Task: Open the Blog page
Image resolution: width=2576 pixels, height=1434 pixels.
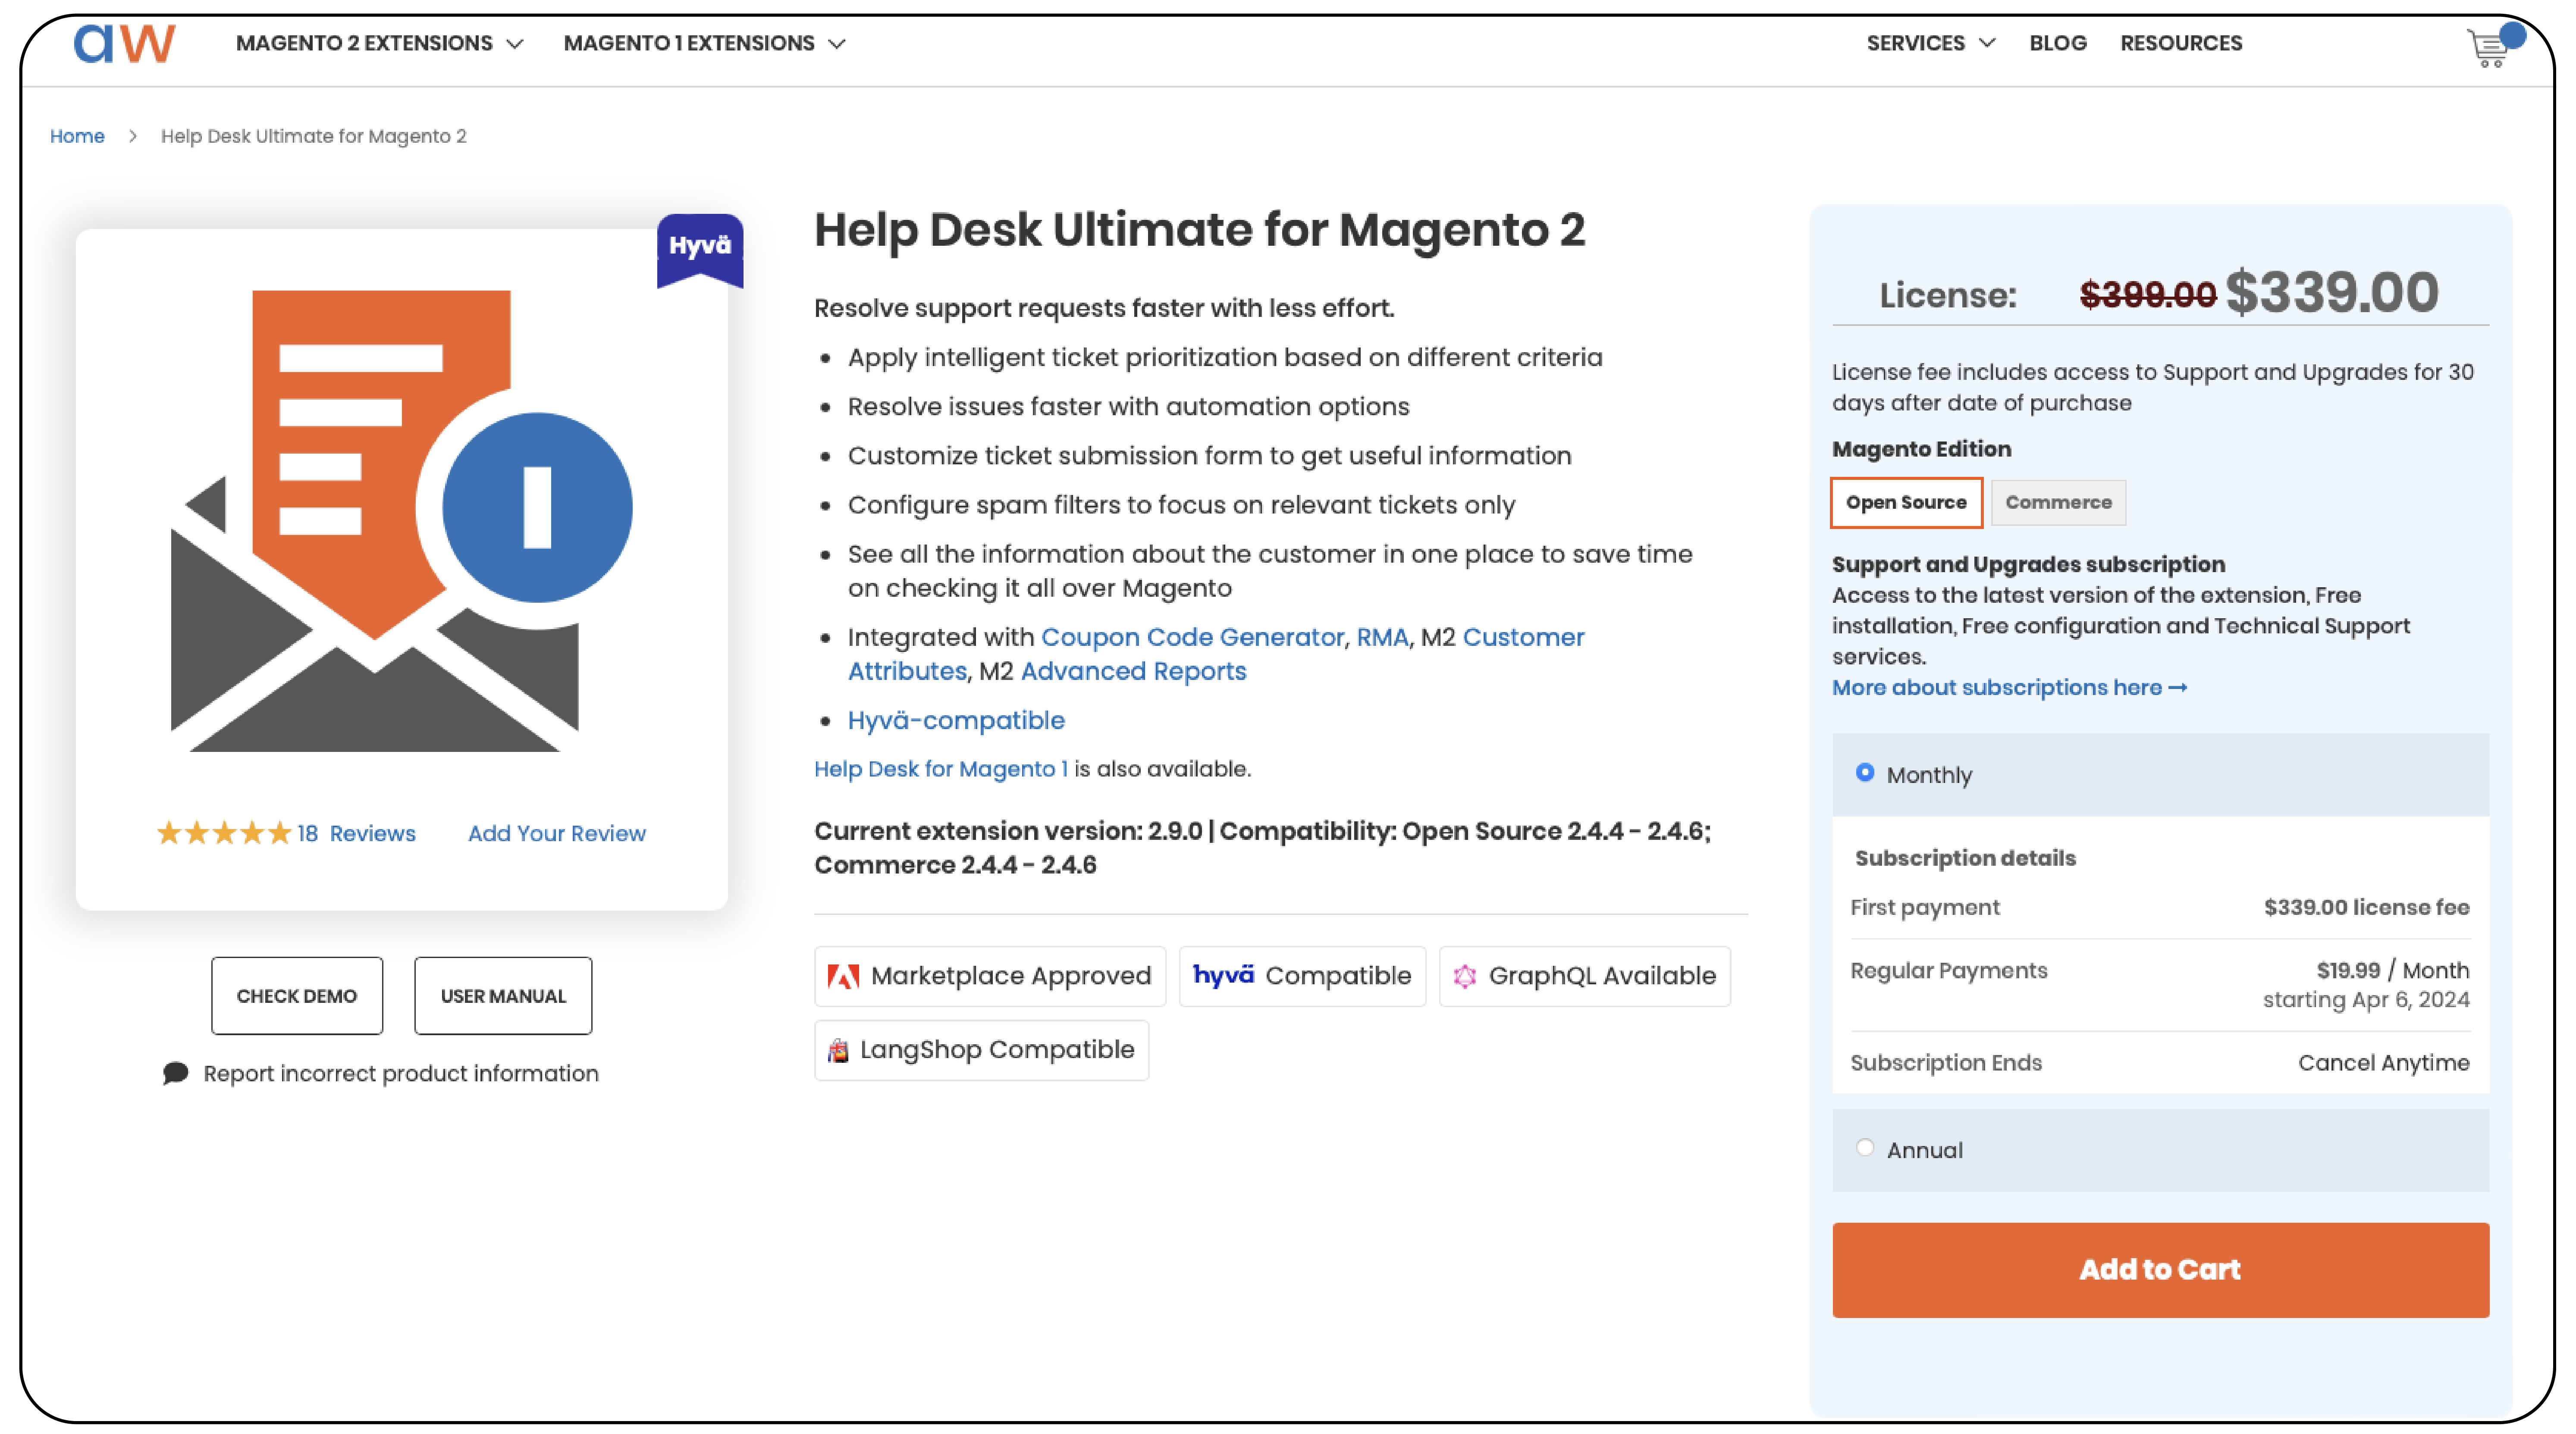Action: click(x=2058, y=43)
